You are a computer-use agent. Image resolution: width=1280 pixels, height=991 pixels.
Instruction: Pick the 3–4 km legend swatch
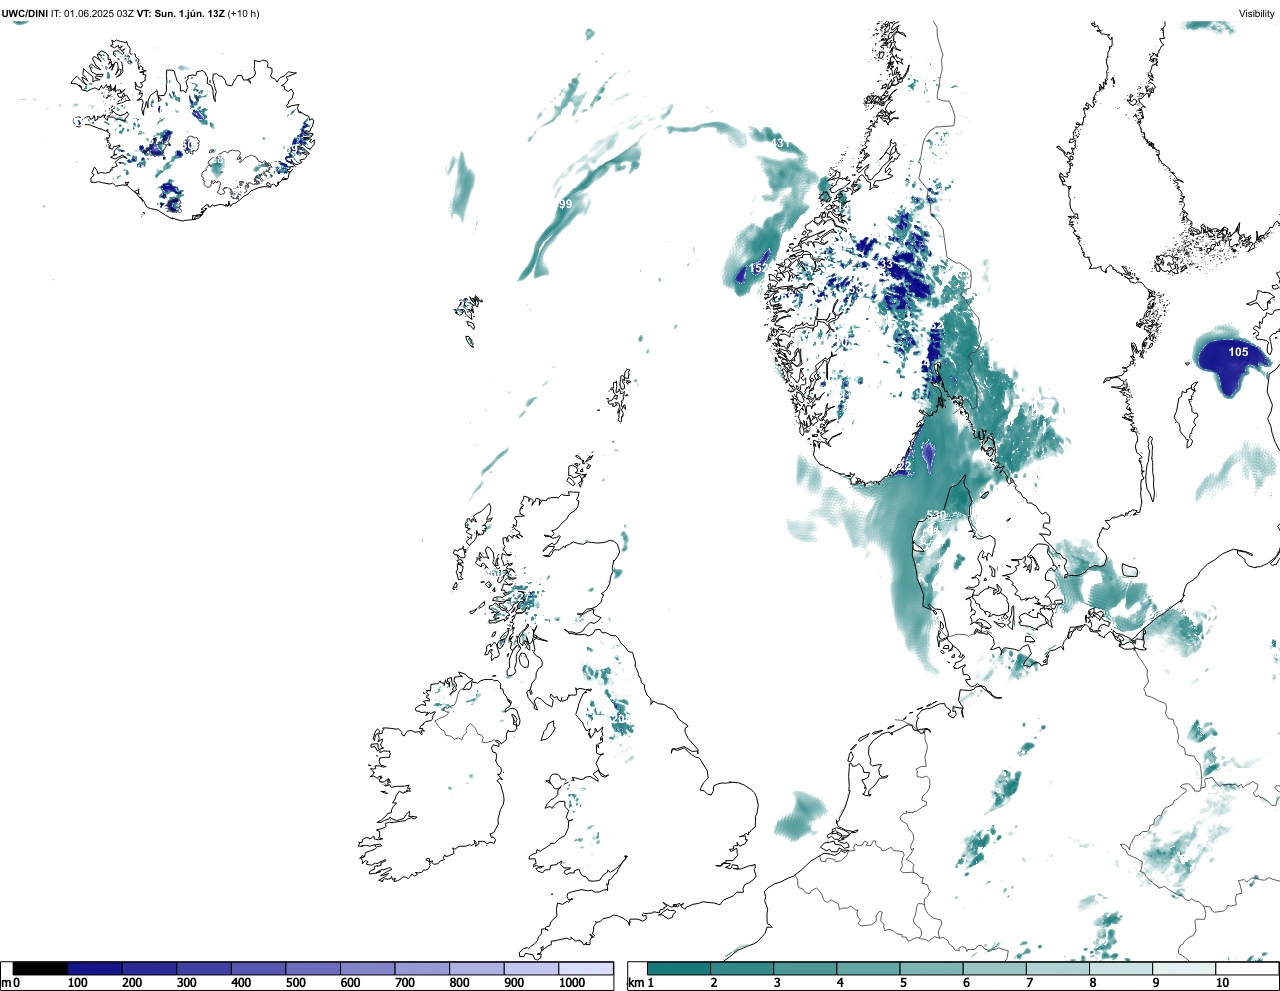click(x=805, y=968)
